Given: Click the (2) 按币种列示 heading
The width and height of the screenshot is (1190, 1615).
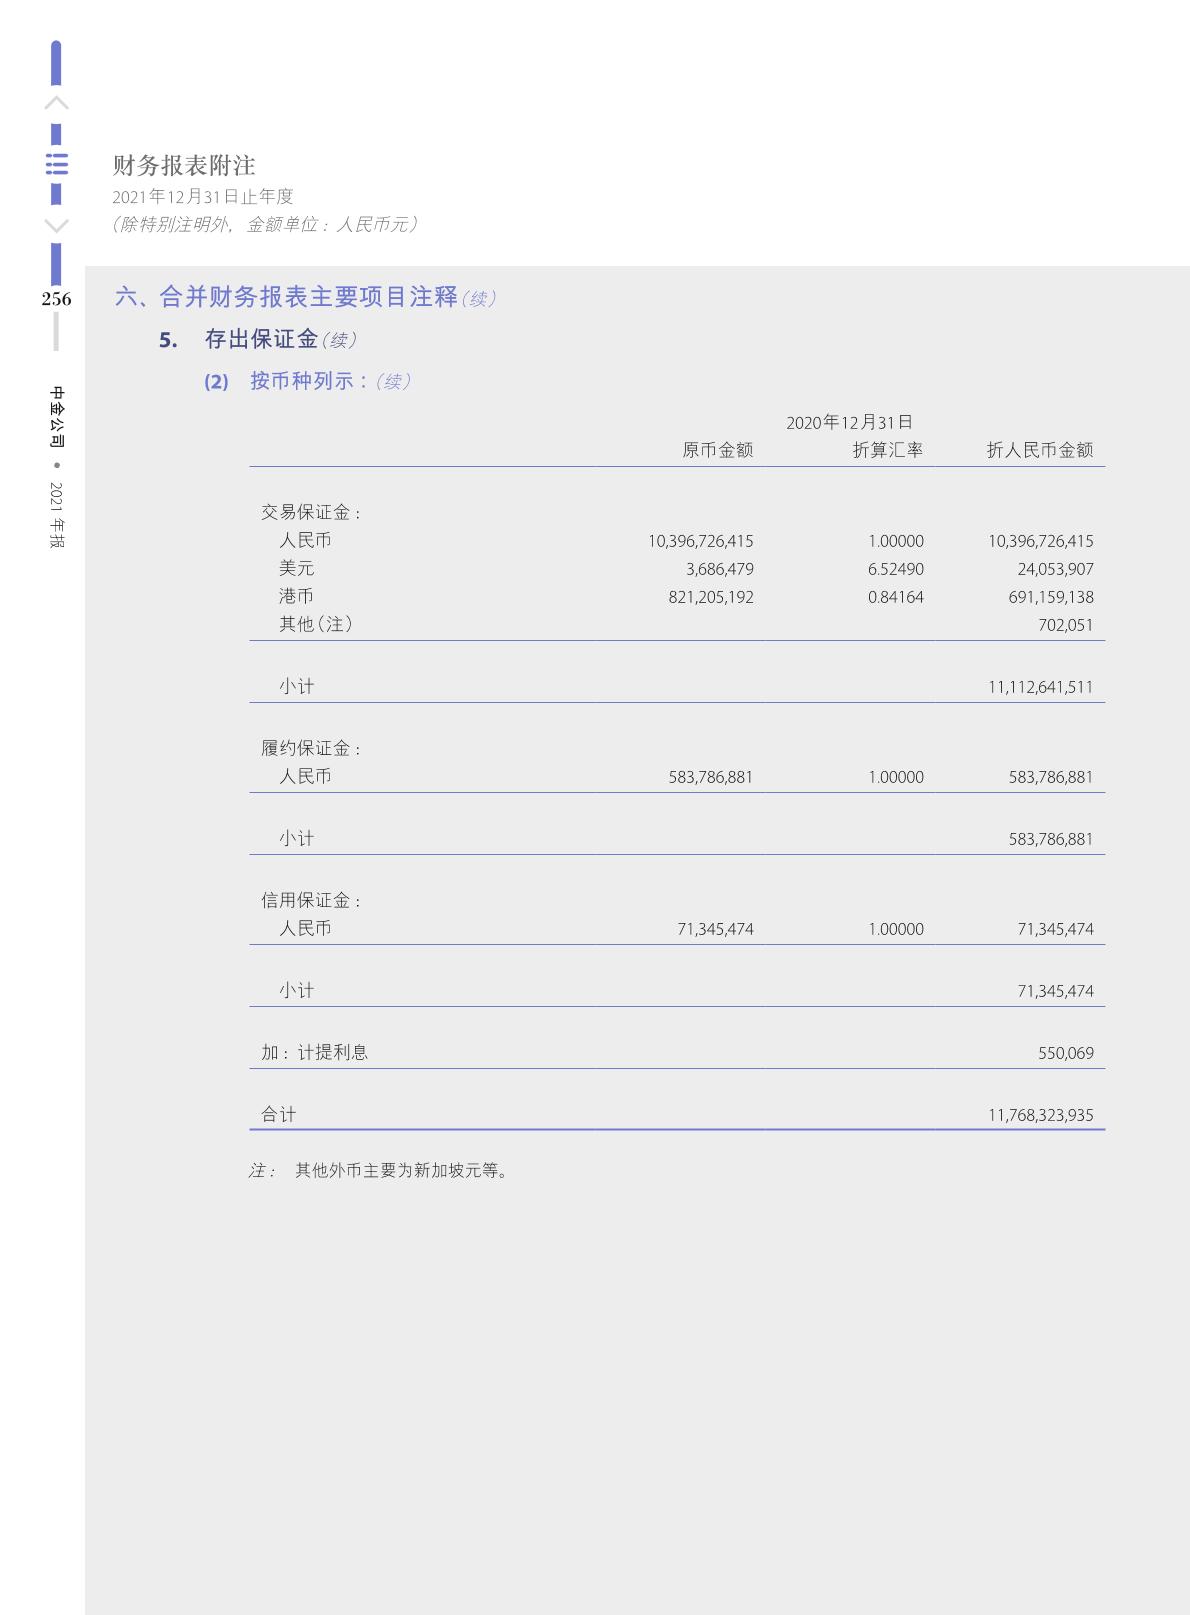Looking at the screenshot, I should pos(308,381).
